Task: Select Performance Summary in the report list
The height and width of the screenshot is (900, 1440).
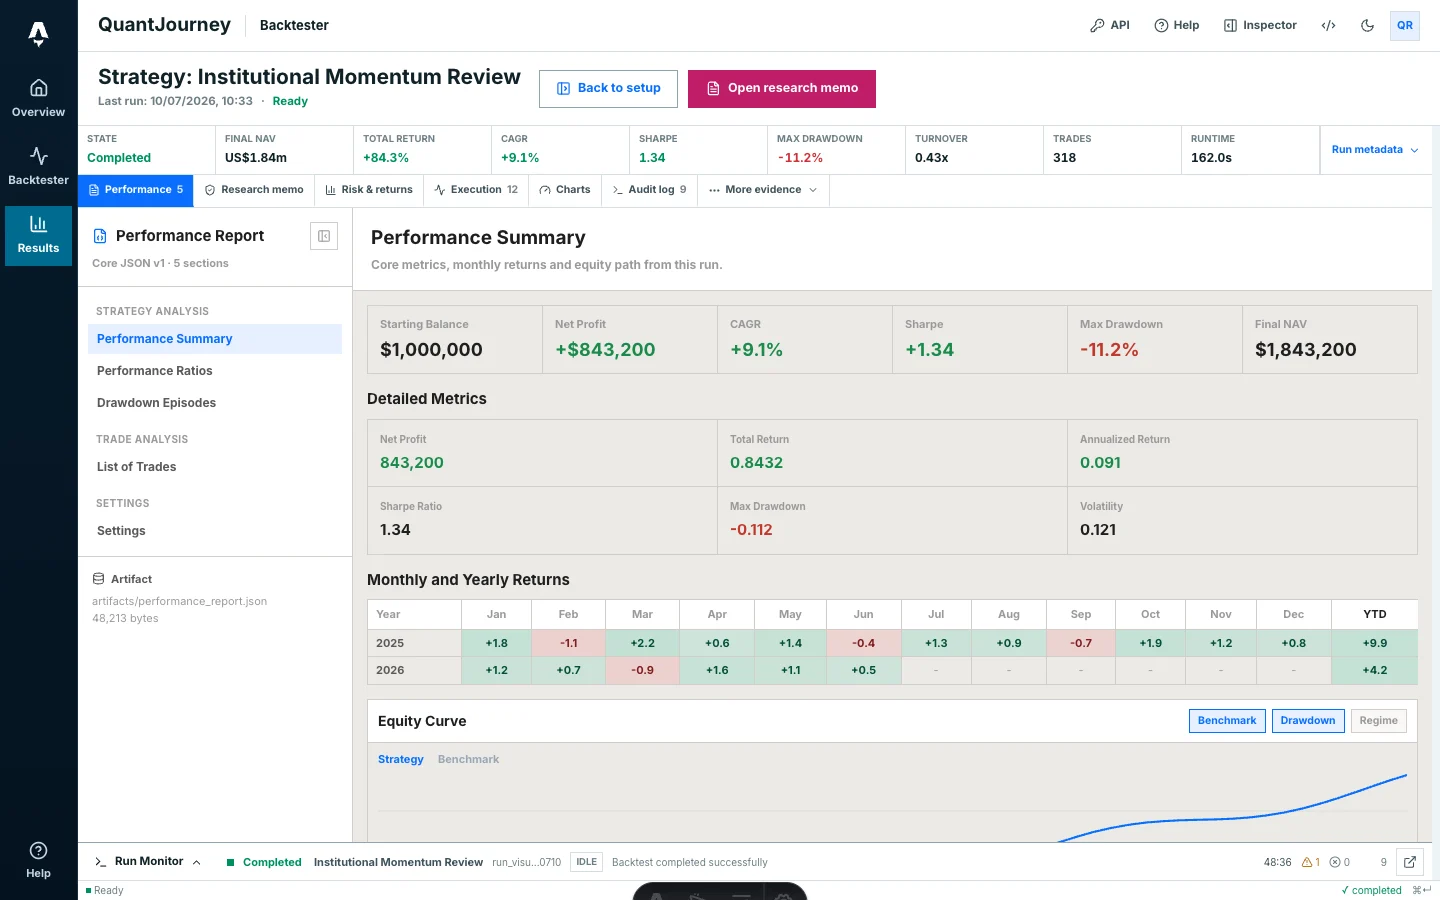Action: coord(215,339)
